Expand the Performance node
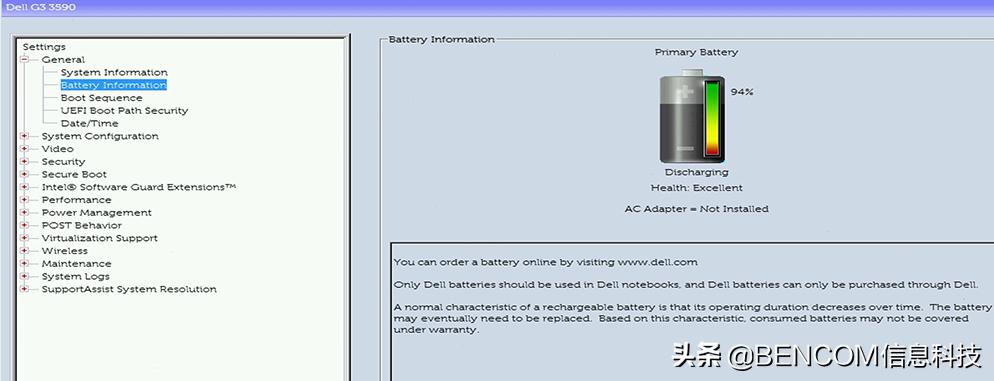The height and width of the screenshot is (381, 994). click(x=25, y=200)
